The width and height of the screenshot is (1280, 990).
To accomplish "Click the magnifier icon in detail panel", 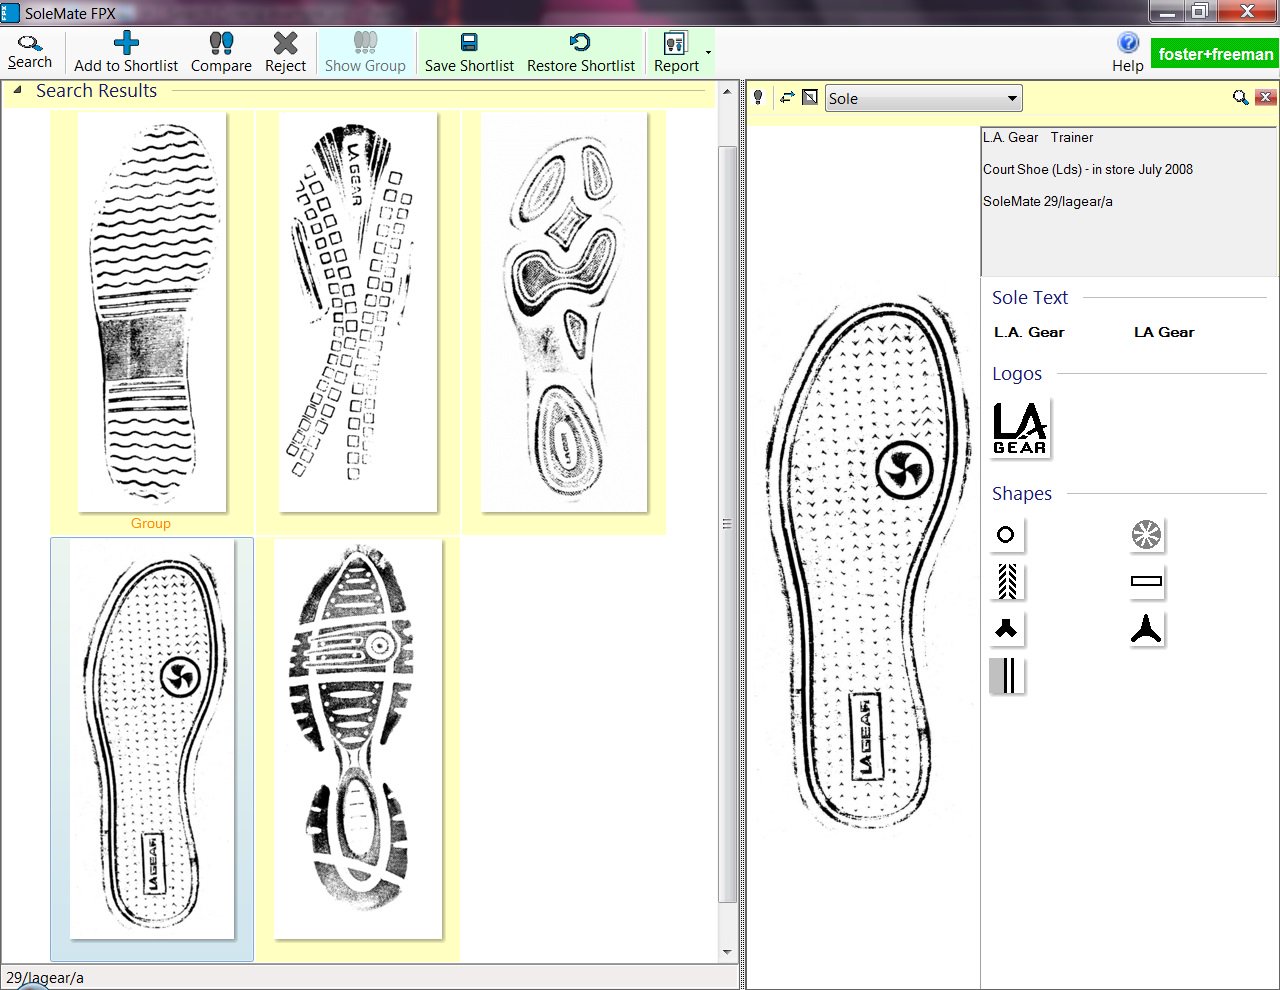I will tap(1240, 97).
